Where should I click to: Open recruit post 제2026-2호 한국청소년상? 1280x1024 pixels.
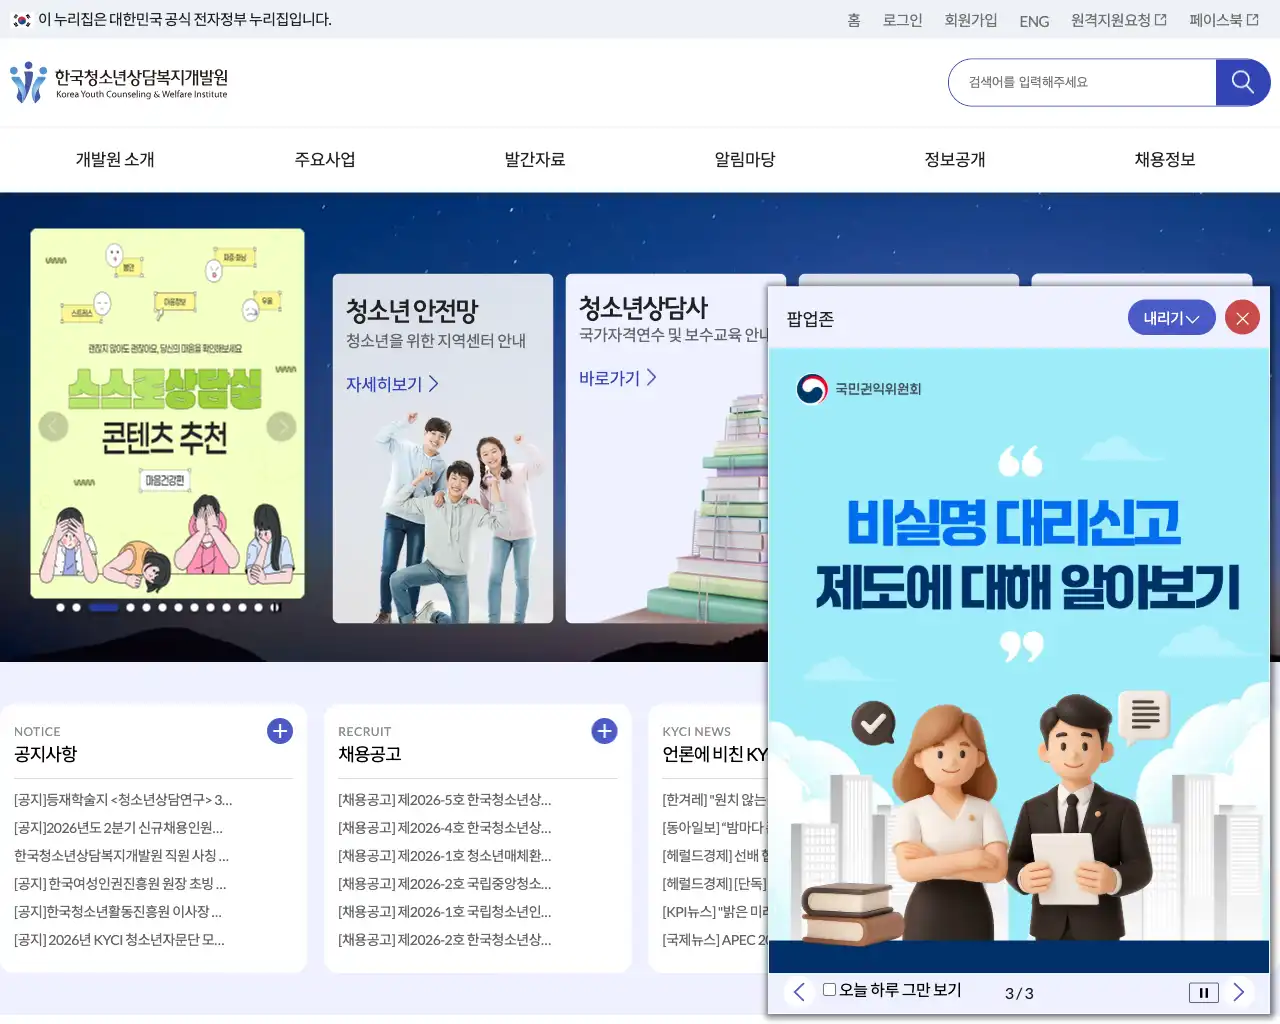445,940
